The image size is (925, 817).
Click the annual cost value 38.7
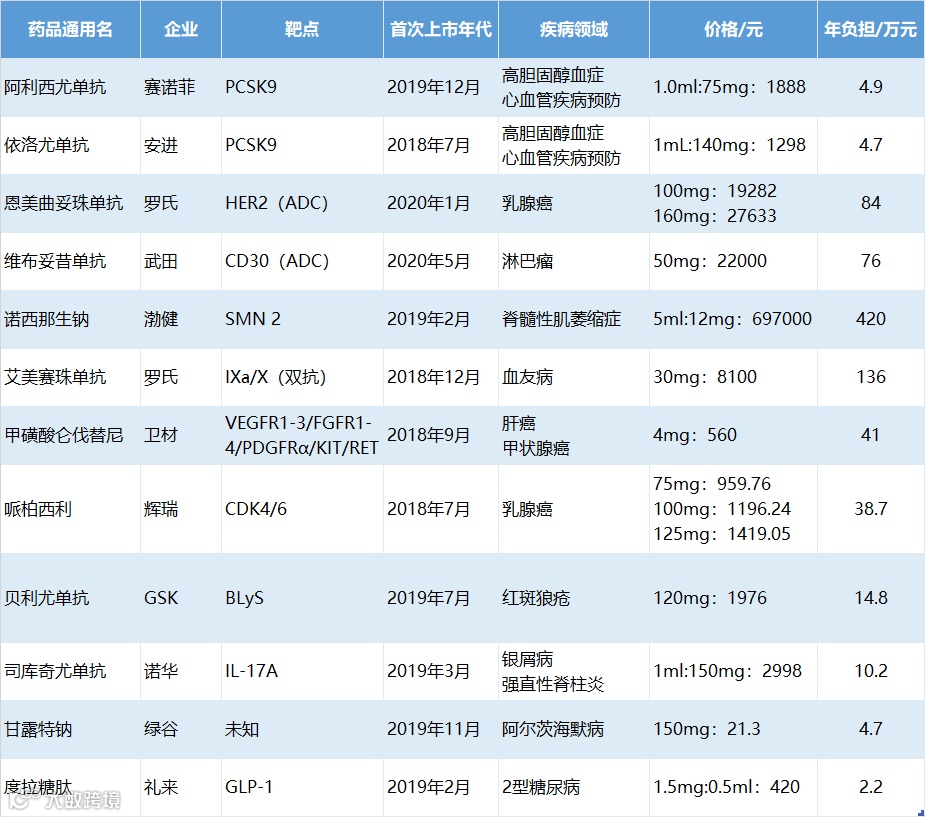tap(871, 509)
